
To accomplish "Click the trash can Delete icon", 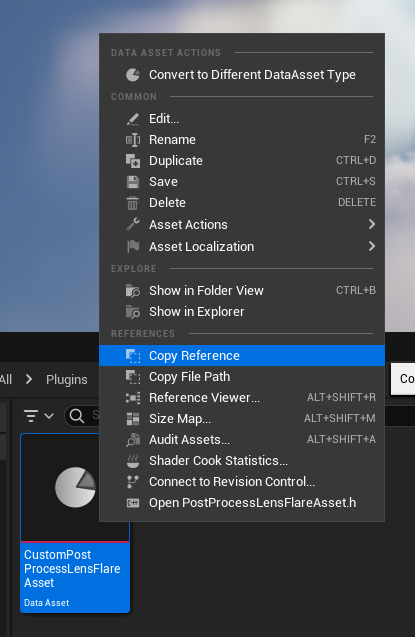I will tap(133, 203).
